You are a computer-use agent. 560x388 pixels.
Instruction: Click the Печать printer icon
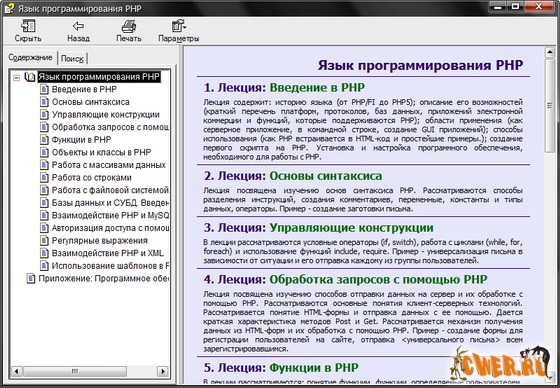pyautogui.click(x=129, y=26)
